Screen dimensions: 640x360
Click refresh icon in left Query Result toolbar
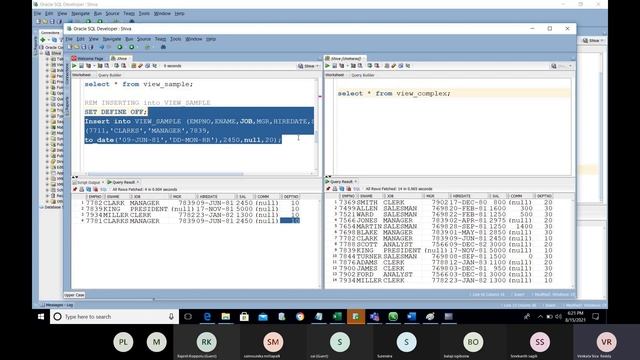pyautogui.click(x=89, y=189)
